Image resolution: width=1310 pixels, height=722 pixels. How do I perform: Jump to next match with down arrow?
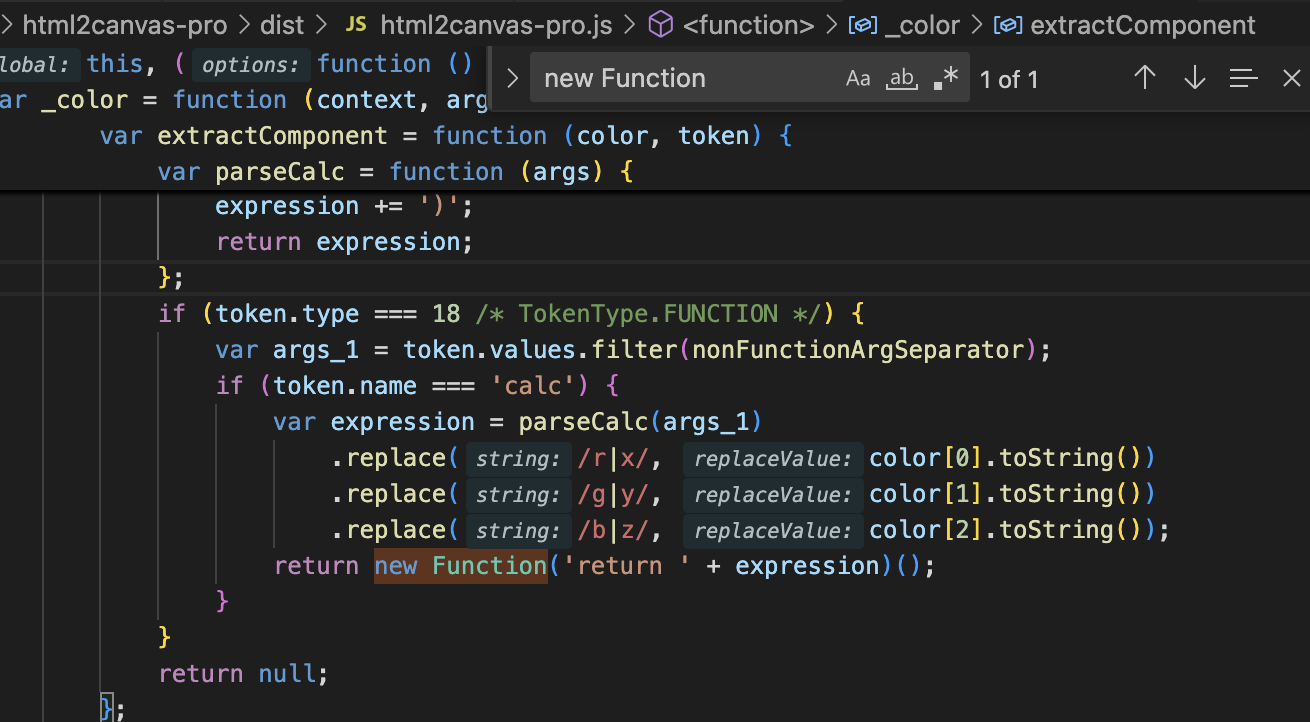point(1194,78)
